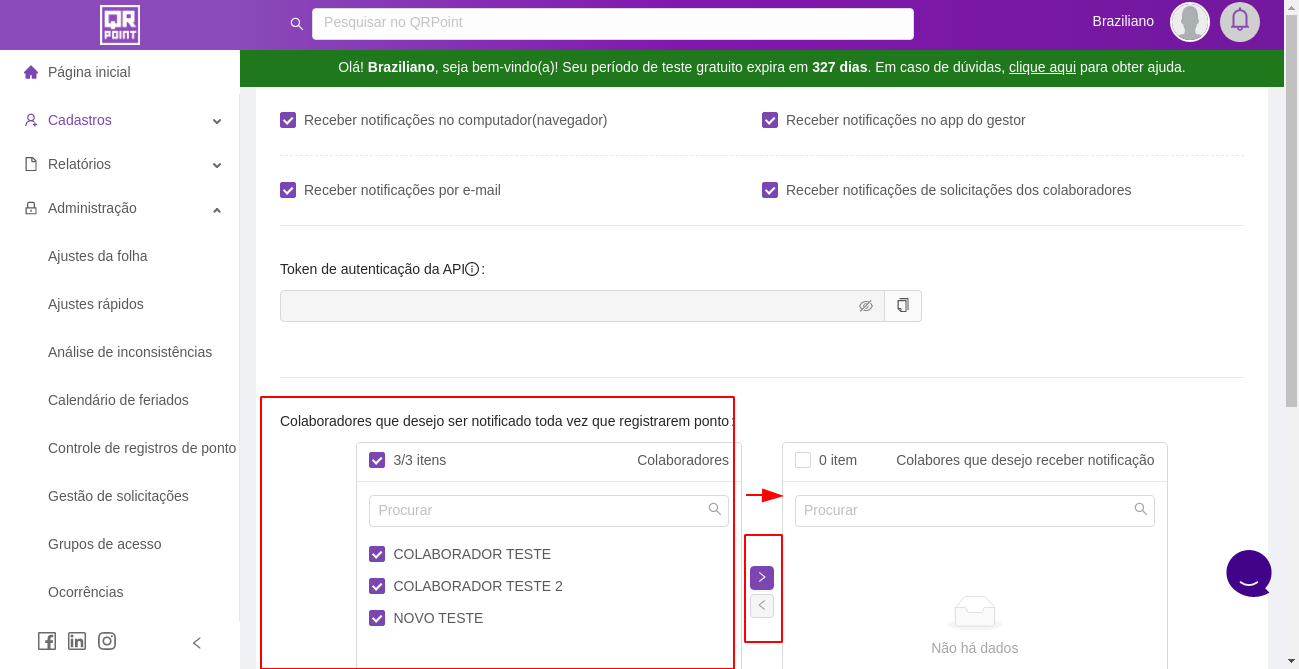
Task: Open the LinkedIn icon link
Action: (77, 642)
